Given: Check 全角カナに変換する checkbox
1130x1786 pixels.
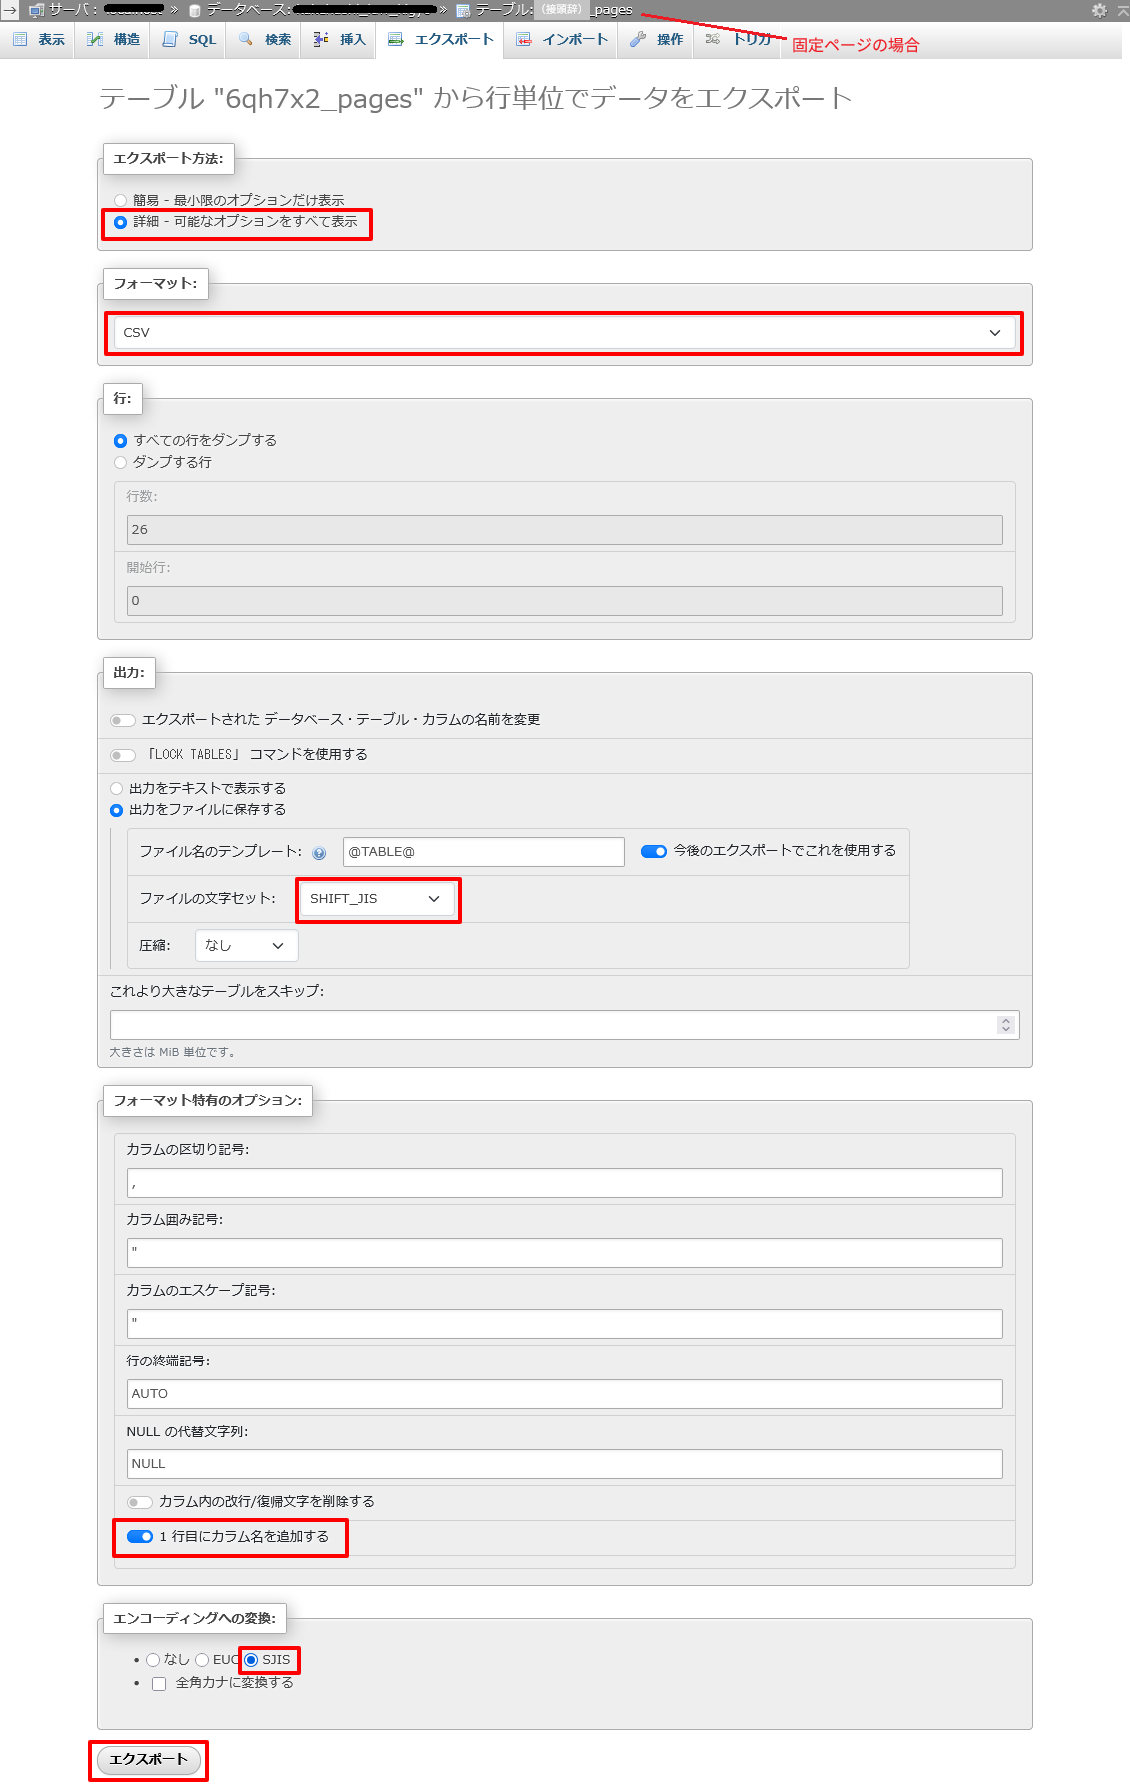Looking at the screenshot, I should pyautogui.click(x=159, y=1684).
